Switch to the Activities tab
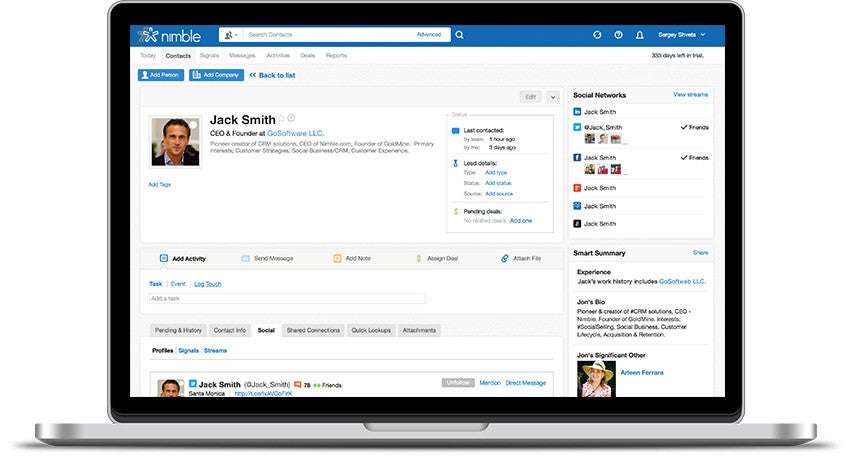 coord(278,55)
